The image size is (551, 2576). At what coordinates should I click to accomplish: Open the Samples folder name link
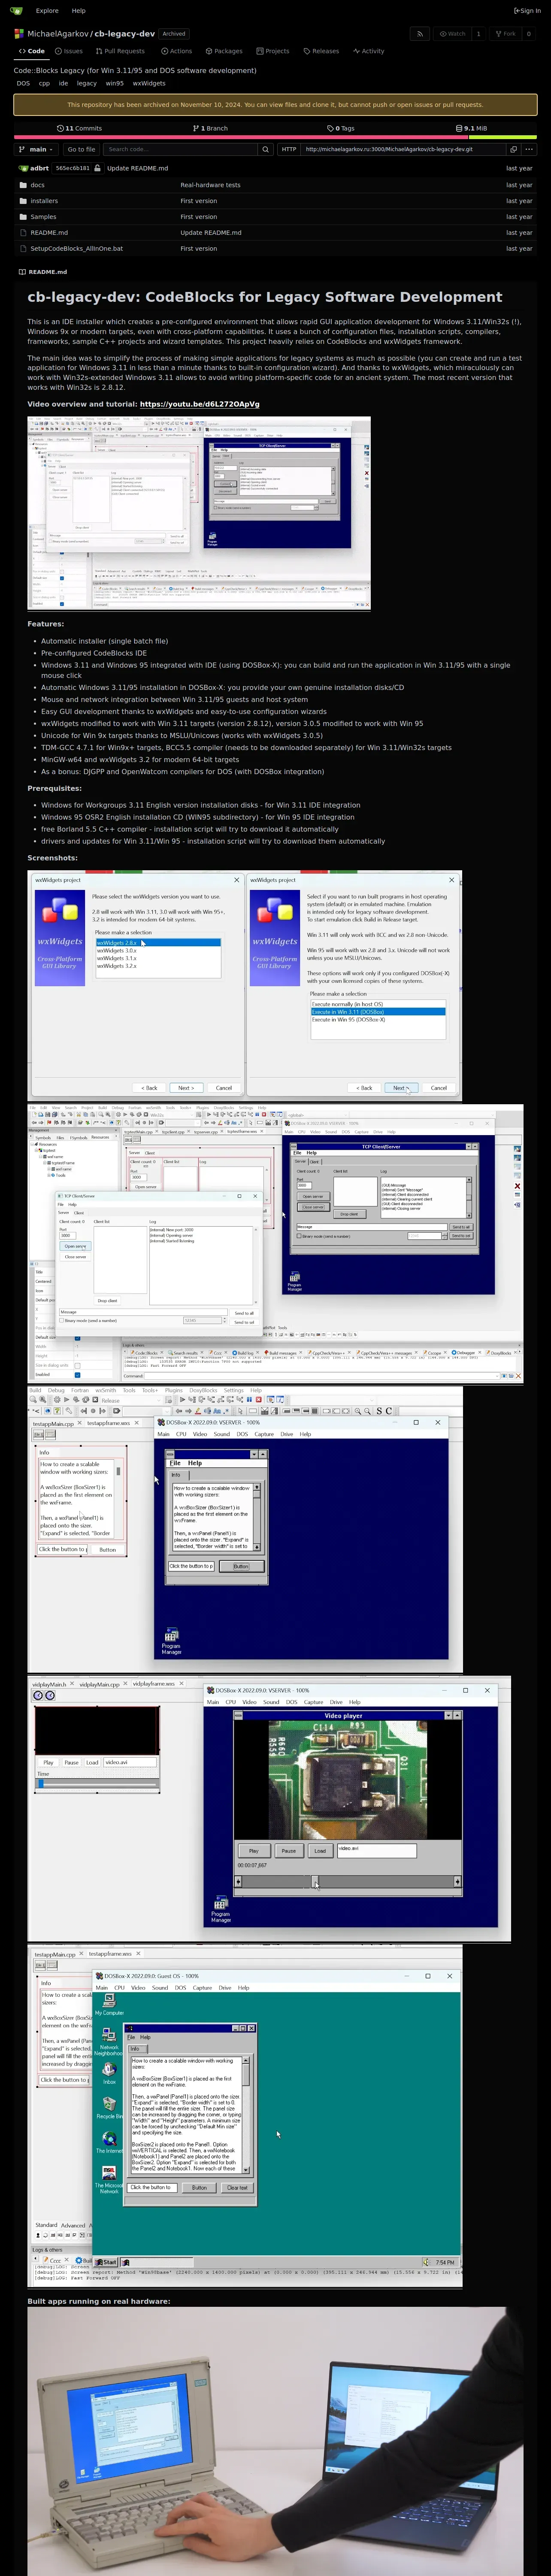tap(43, 217)
